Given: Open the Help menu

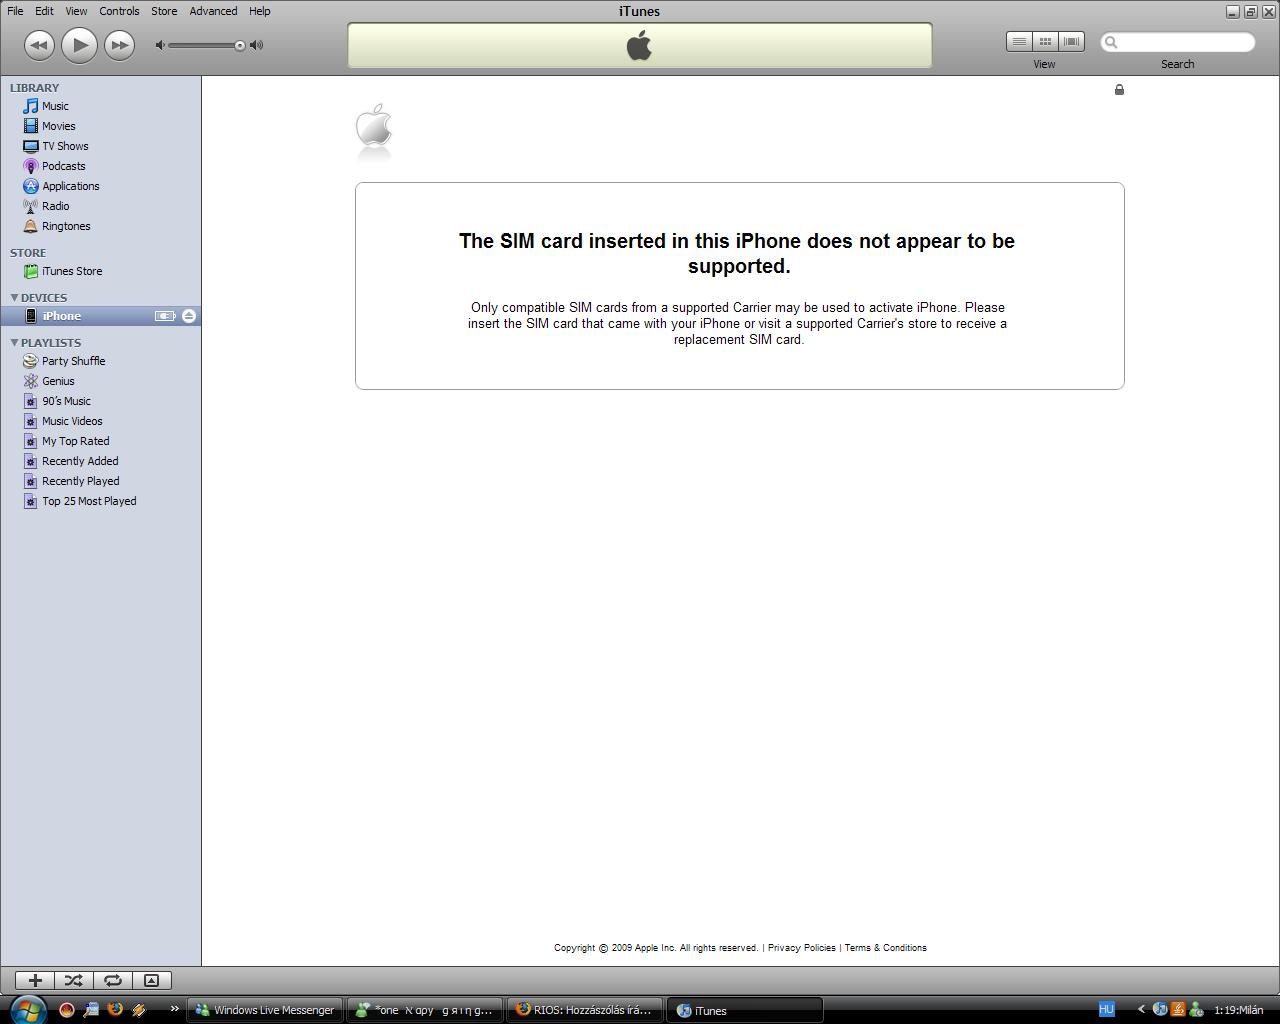Looking at the screenshot, I should (x=259, y=11).
